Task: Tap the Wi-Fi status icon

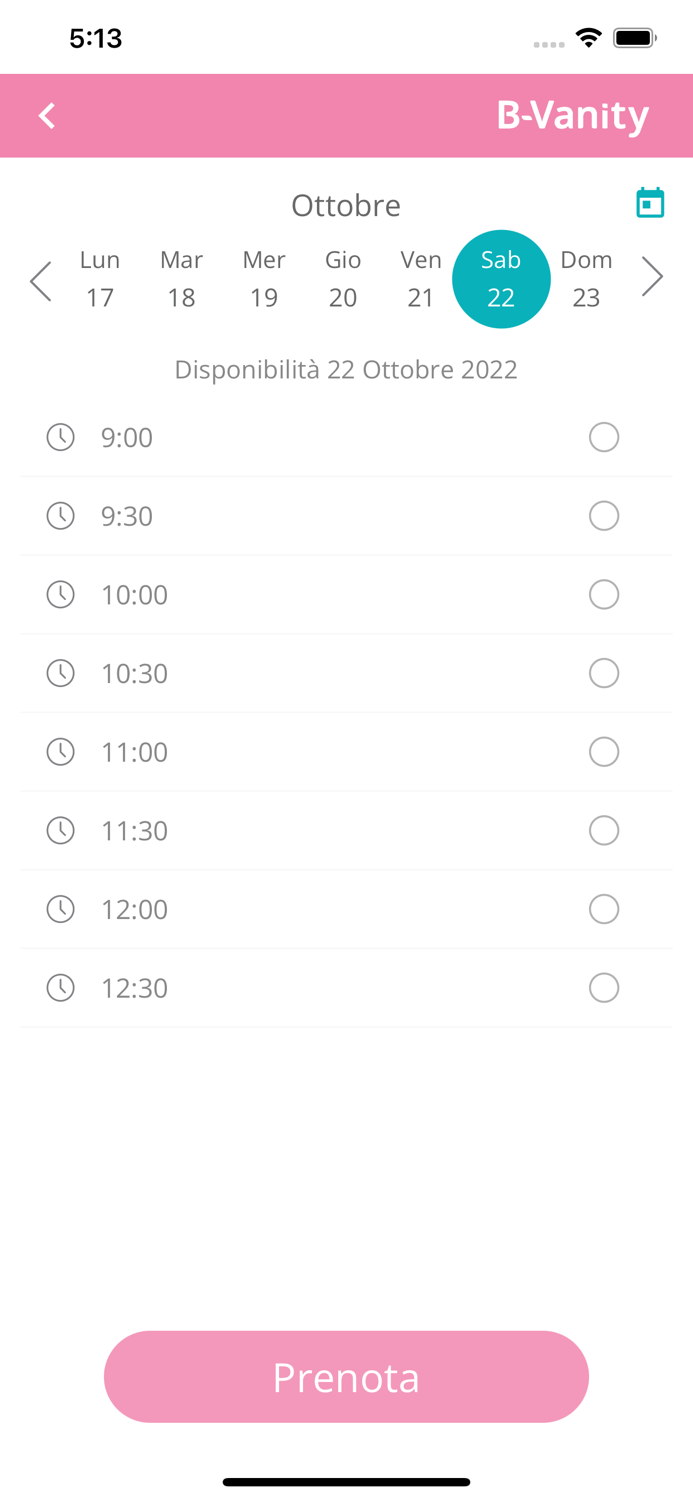Action: tap(589, 38)
